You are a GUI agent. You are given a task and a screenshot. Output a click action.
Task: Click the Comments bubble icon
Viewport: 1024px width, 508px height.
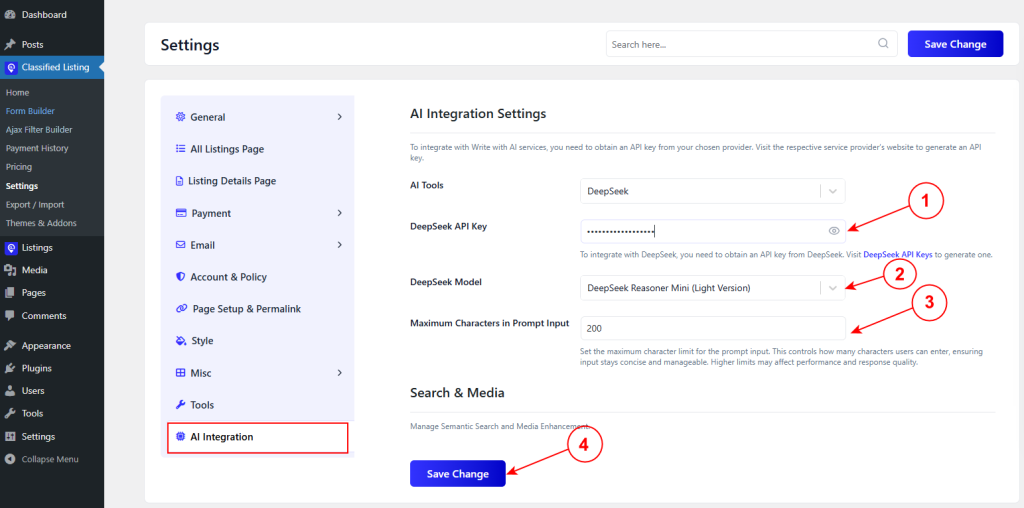[x=10, y=315]
